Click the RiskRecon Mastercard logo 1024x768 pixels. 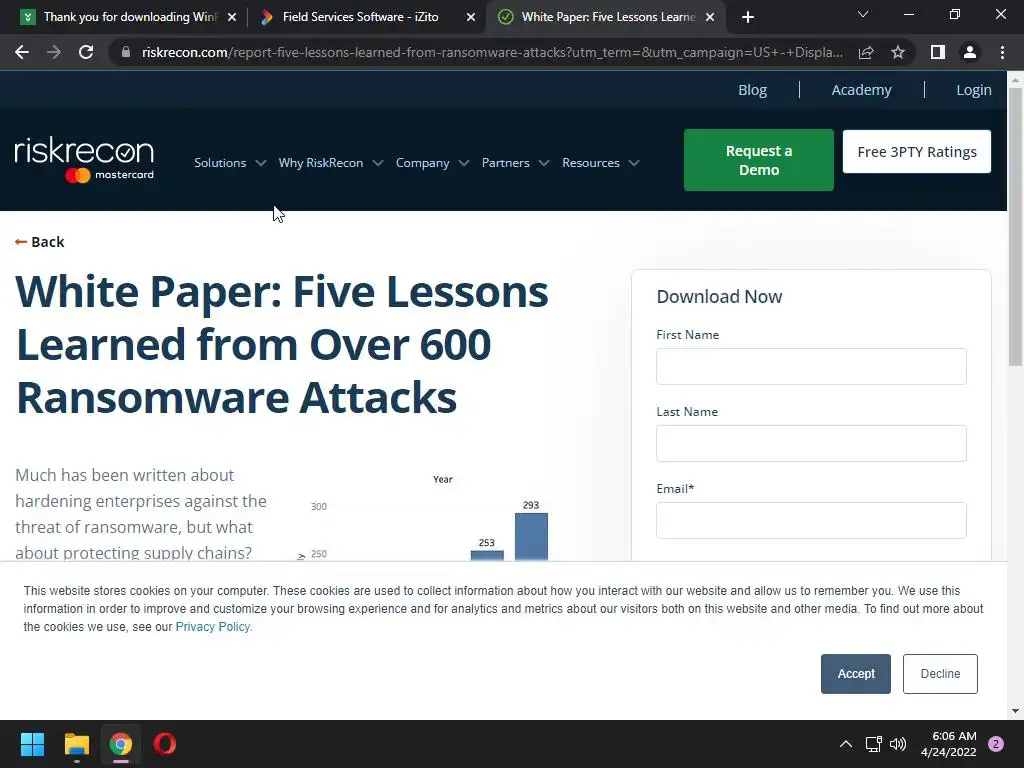tap(84, 159)
